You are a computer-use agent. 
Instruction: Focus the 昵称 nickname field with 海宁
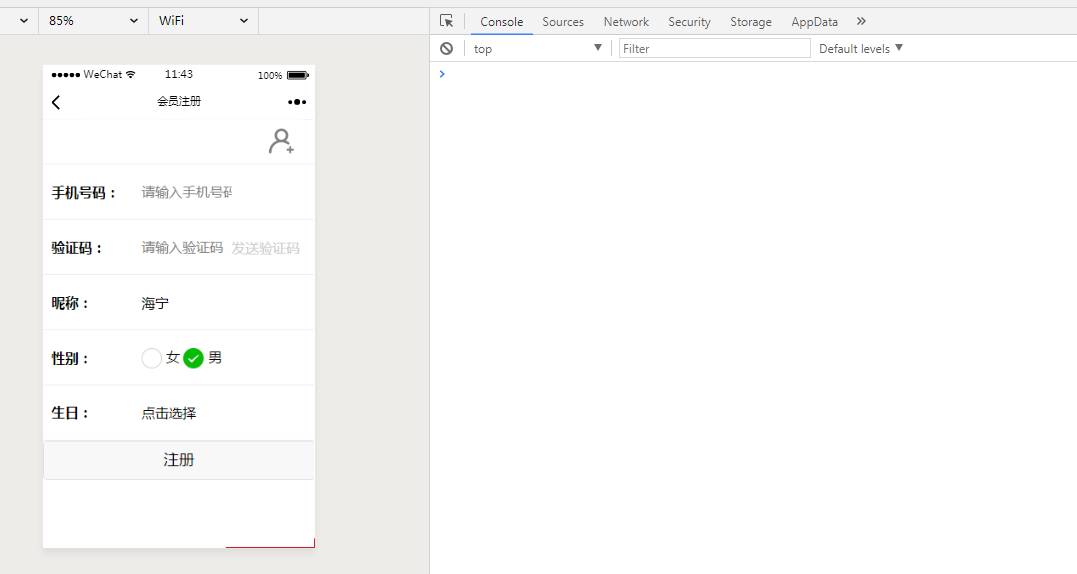[187, 303]
